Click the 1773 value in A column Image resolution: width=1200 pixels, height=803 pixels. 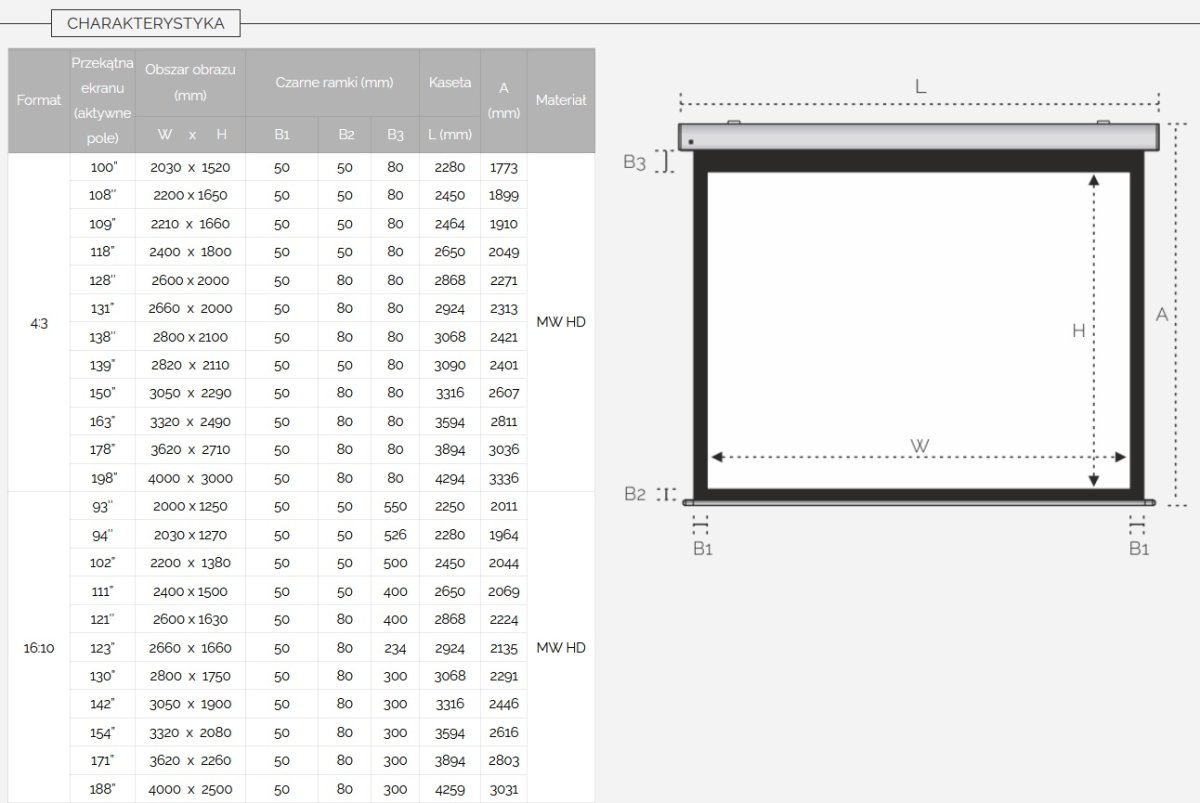504,168
